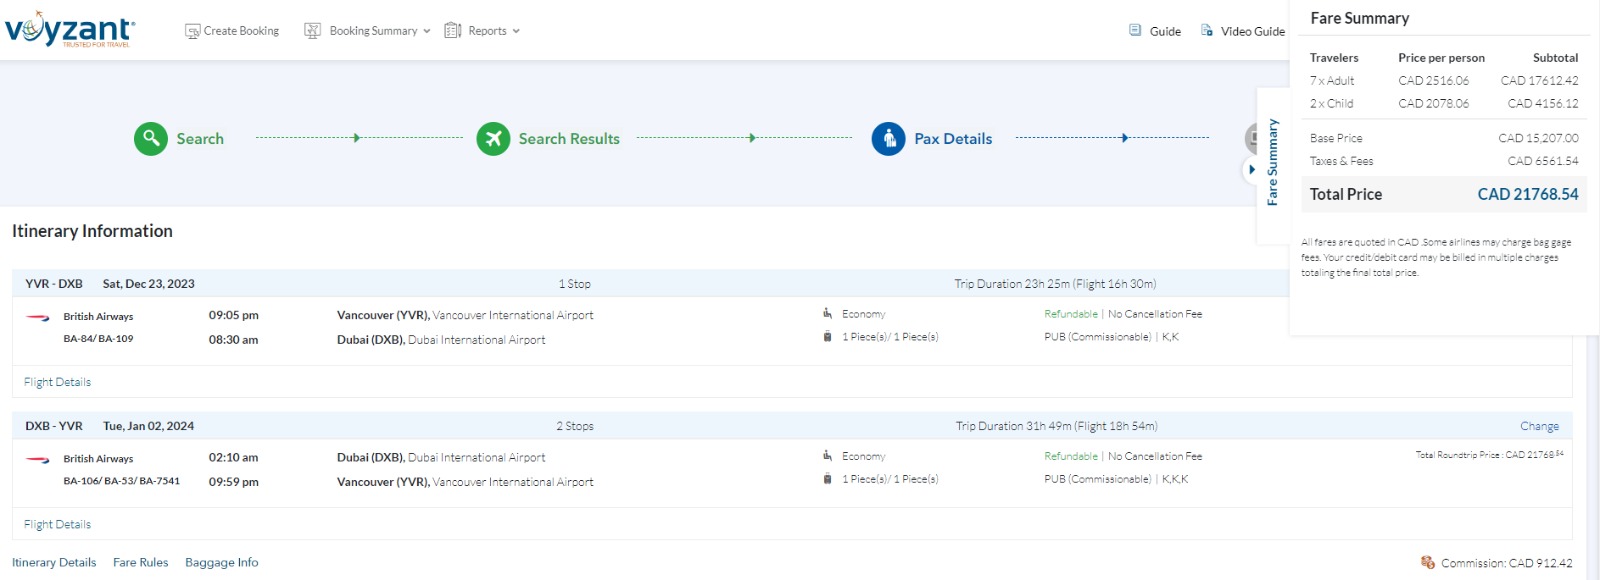
Task: Click the vertical Fare Summary side tab
Action: 1272,162
